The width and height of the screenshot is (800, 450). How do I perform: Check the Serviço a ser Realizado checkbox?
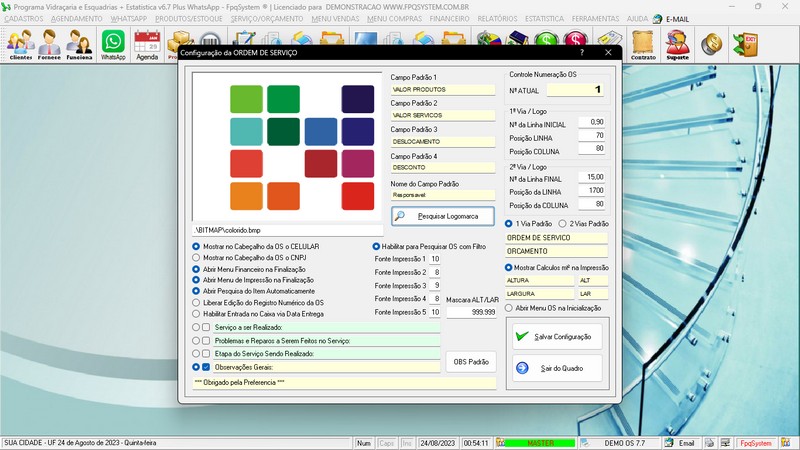click(x=206, y=327)
